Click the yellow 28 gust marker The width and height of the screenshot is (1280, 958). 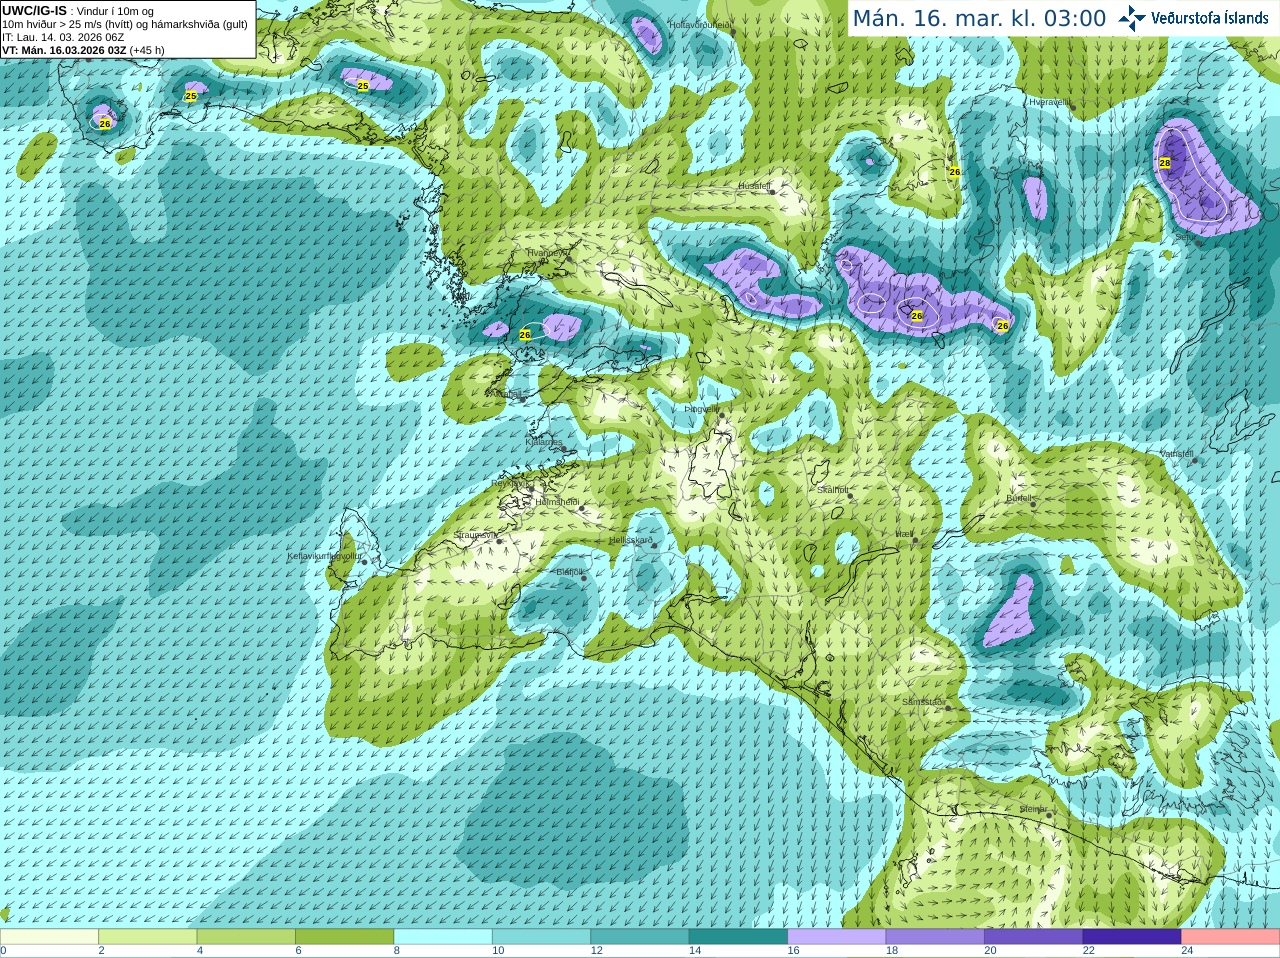(x=1165, y=163)
